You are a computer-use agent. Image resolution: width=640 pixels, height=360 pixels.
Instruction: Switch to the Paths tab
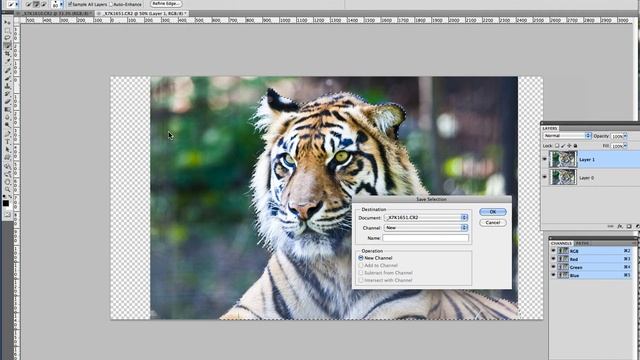[582, 243]
